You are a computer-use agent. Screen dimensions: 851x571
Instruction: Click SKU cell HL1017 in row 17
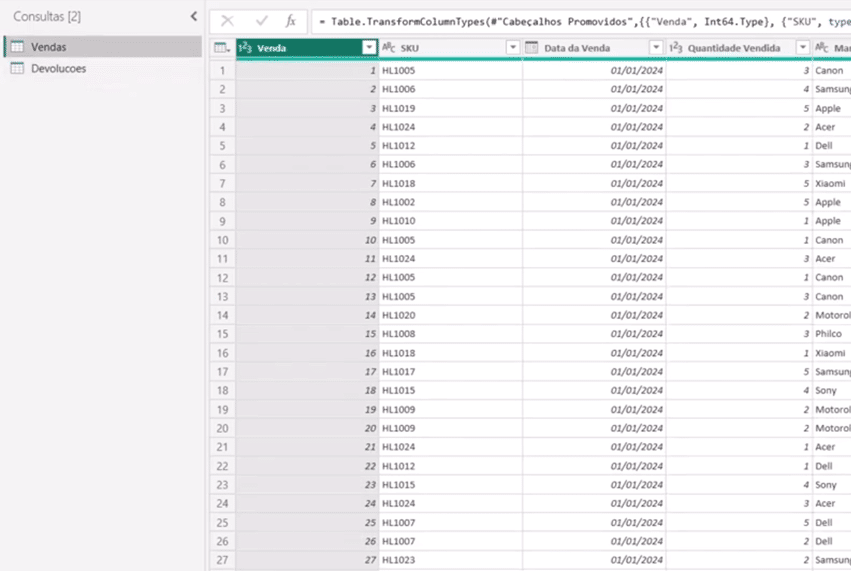[450, 372]
